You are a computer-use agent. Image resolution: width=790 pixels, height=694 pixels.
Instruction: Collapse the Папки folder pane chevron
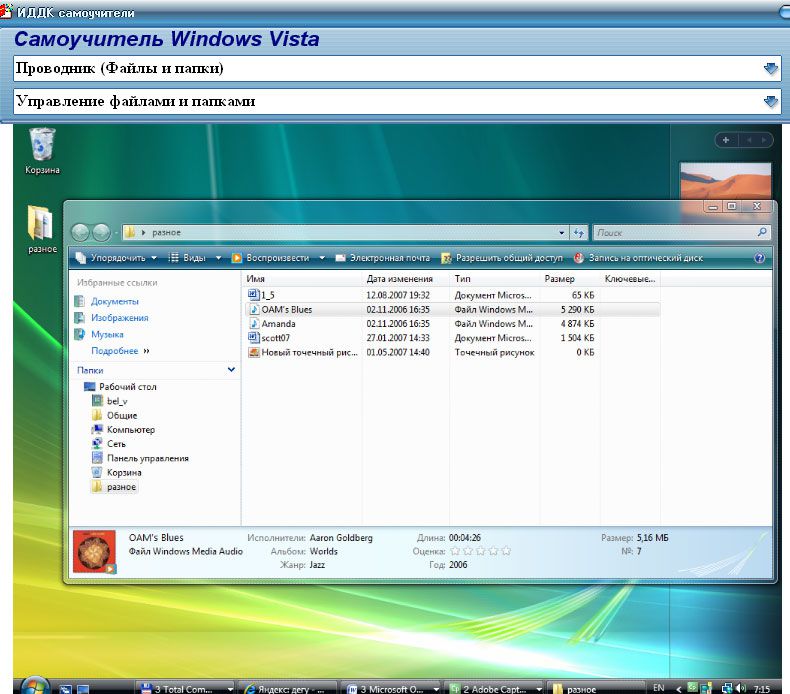coord(232,370)
